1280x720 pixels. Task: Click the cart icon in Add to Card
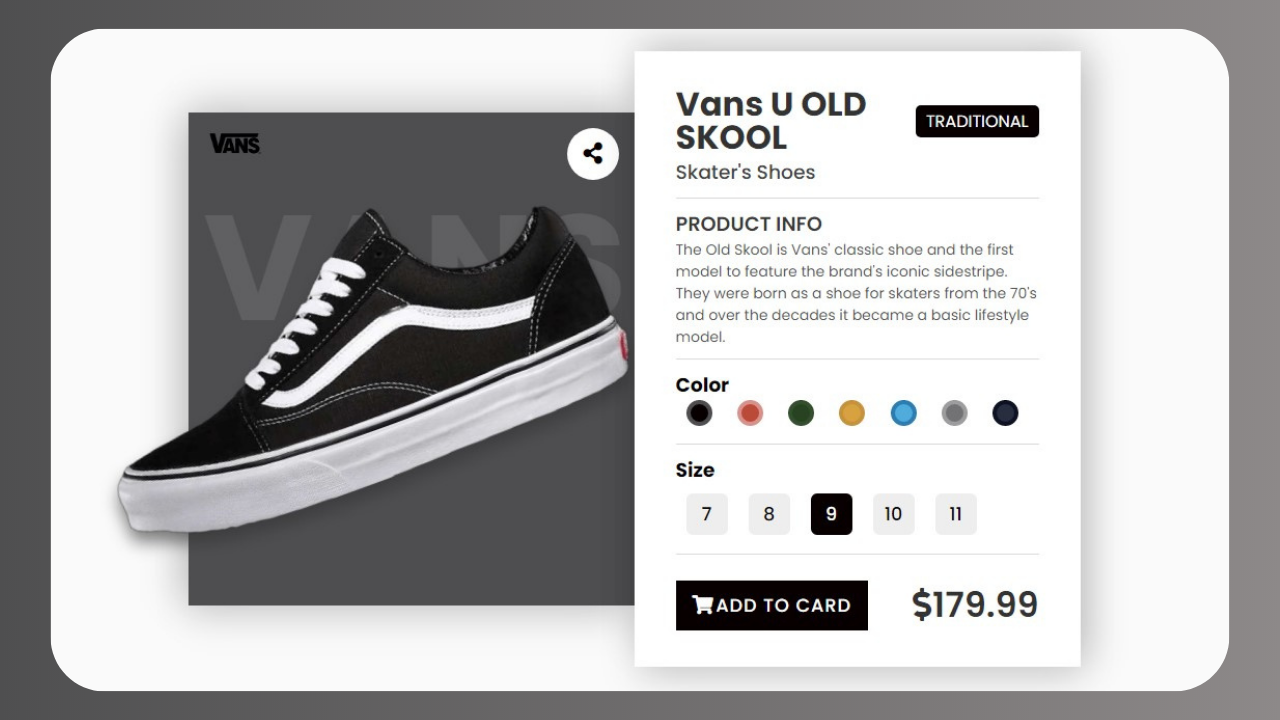[703, 605]
